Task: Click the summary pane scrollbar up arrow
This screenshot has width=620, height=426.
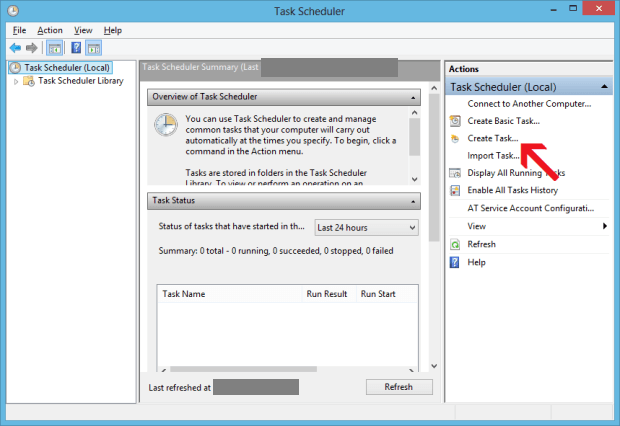Action: pos(434,88)
